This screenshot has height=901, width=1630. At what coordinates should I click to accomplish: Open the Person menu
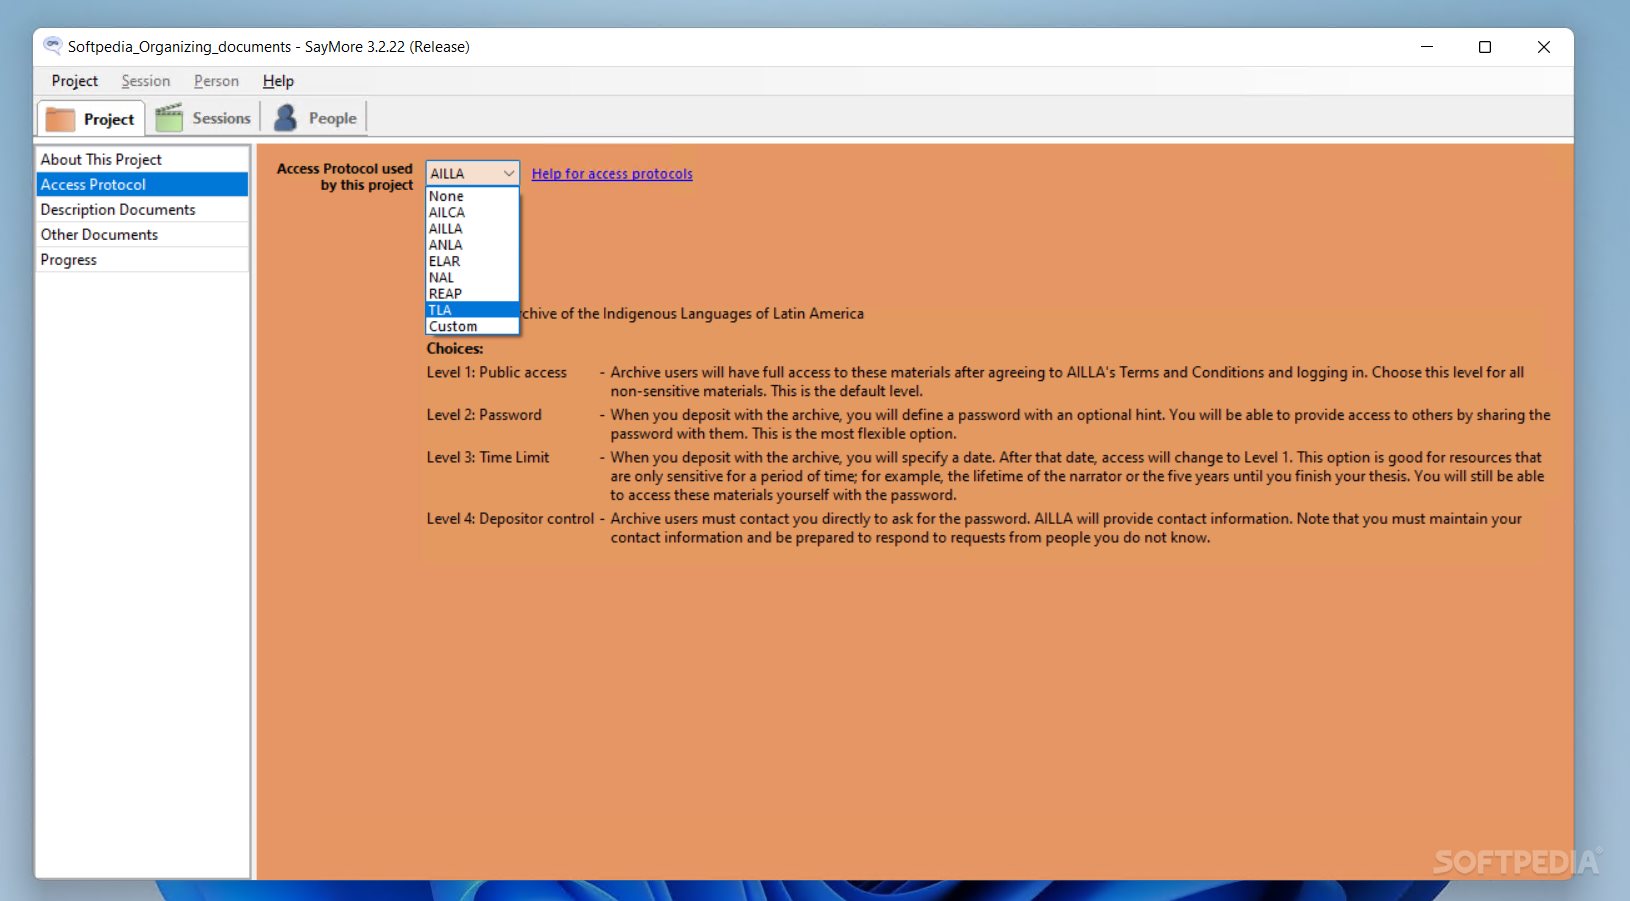(x=216, y=81)
